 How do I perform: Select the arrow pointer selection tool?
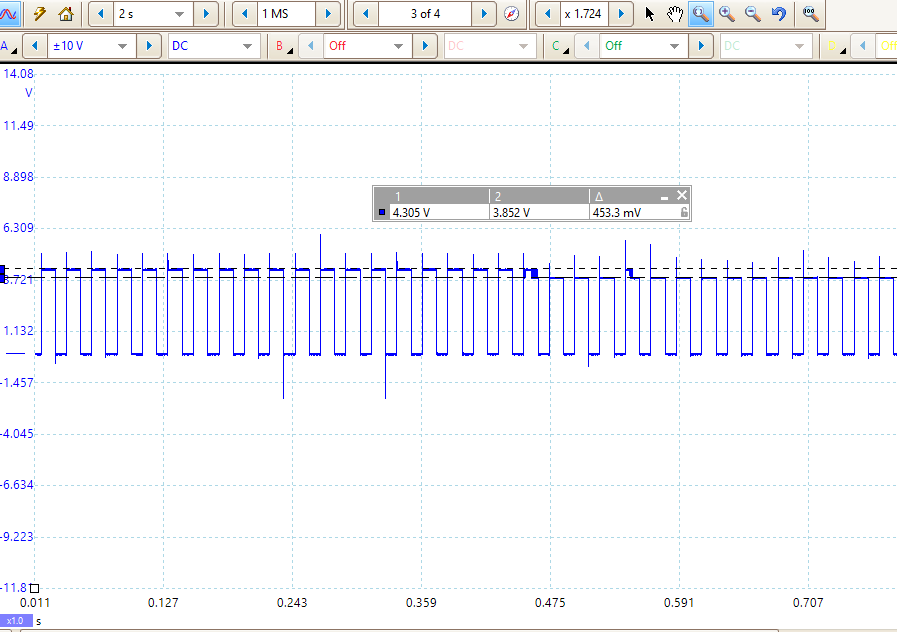tap(650, 14)
